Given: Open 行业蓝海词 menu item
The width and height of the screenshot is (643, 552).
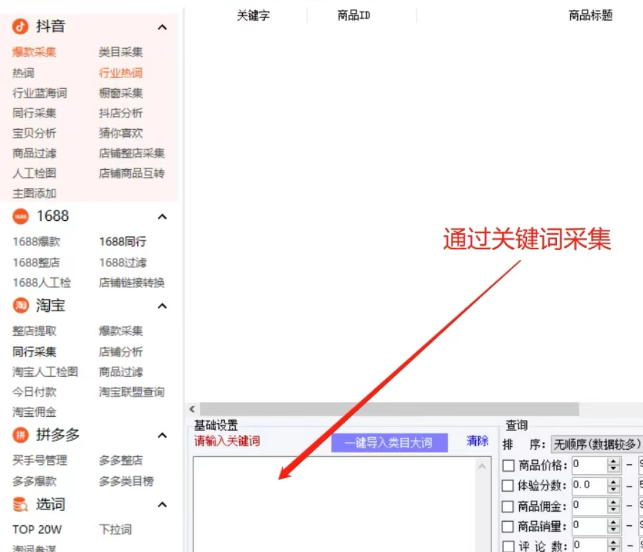Looking at the screenshot, I should pos(40,93).
